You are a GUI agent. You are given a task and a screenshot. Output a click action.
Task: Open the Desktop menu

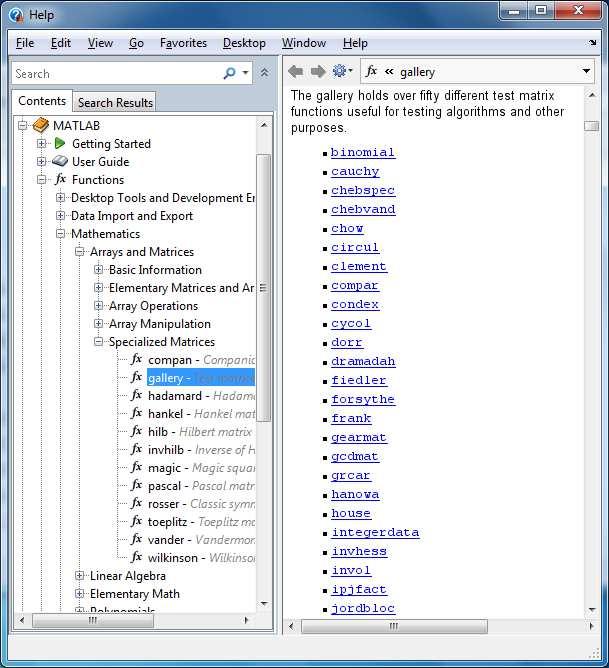tap(244, 43)
